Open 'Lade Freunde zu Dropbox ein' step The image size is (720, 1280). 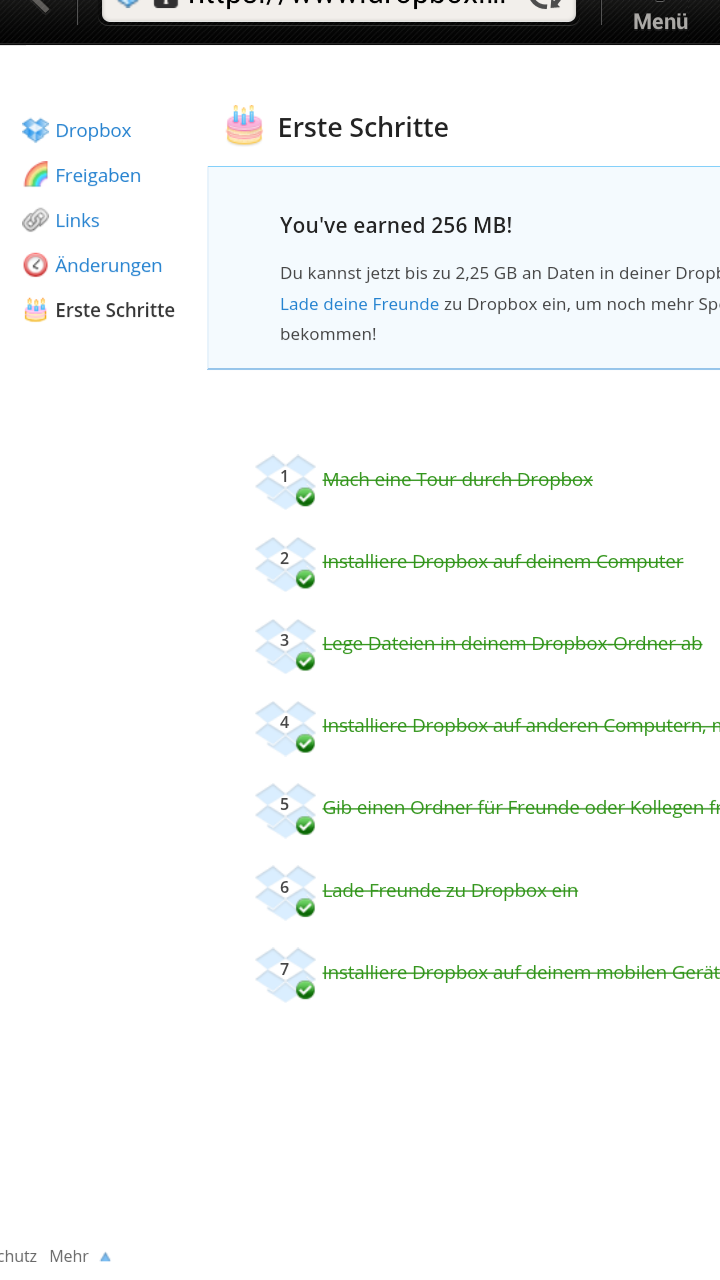point(450,890)
